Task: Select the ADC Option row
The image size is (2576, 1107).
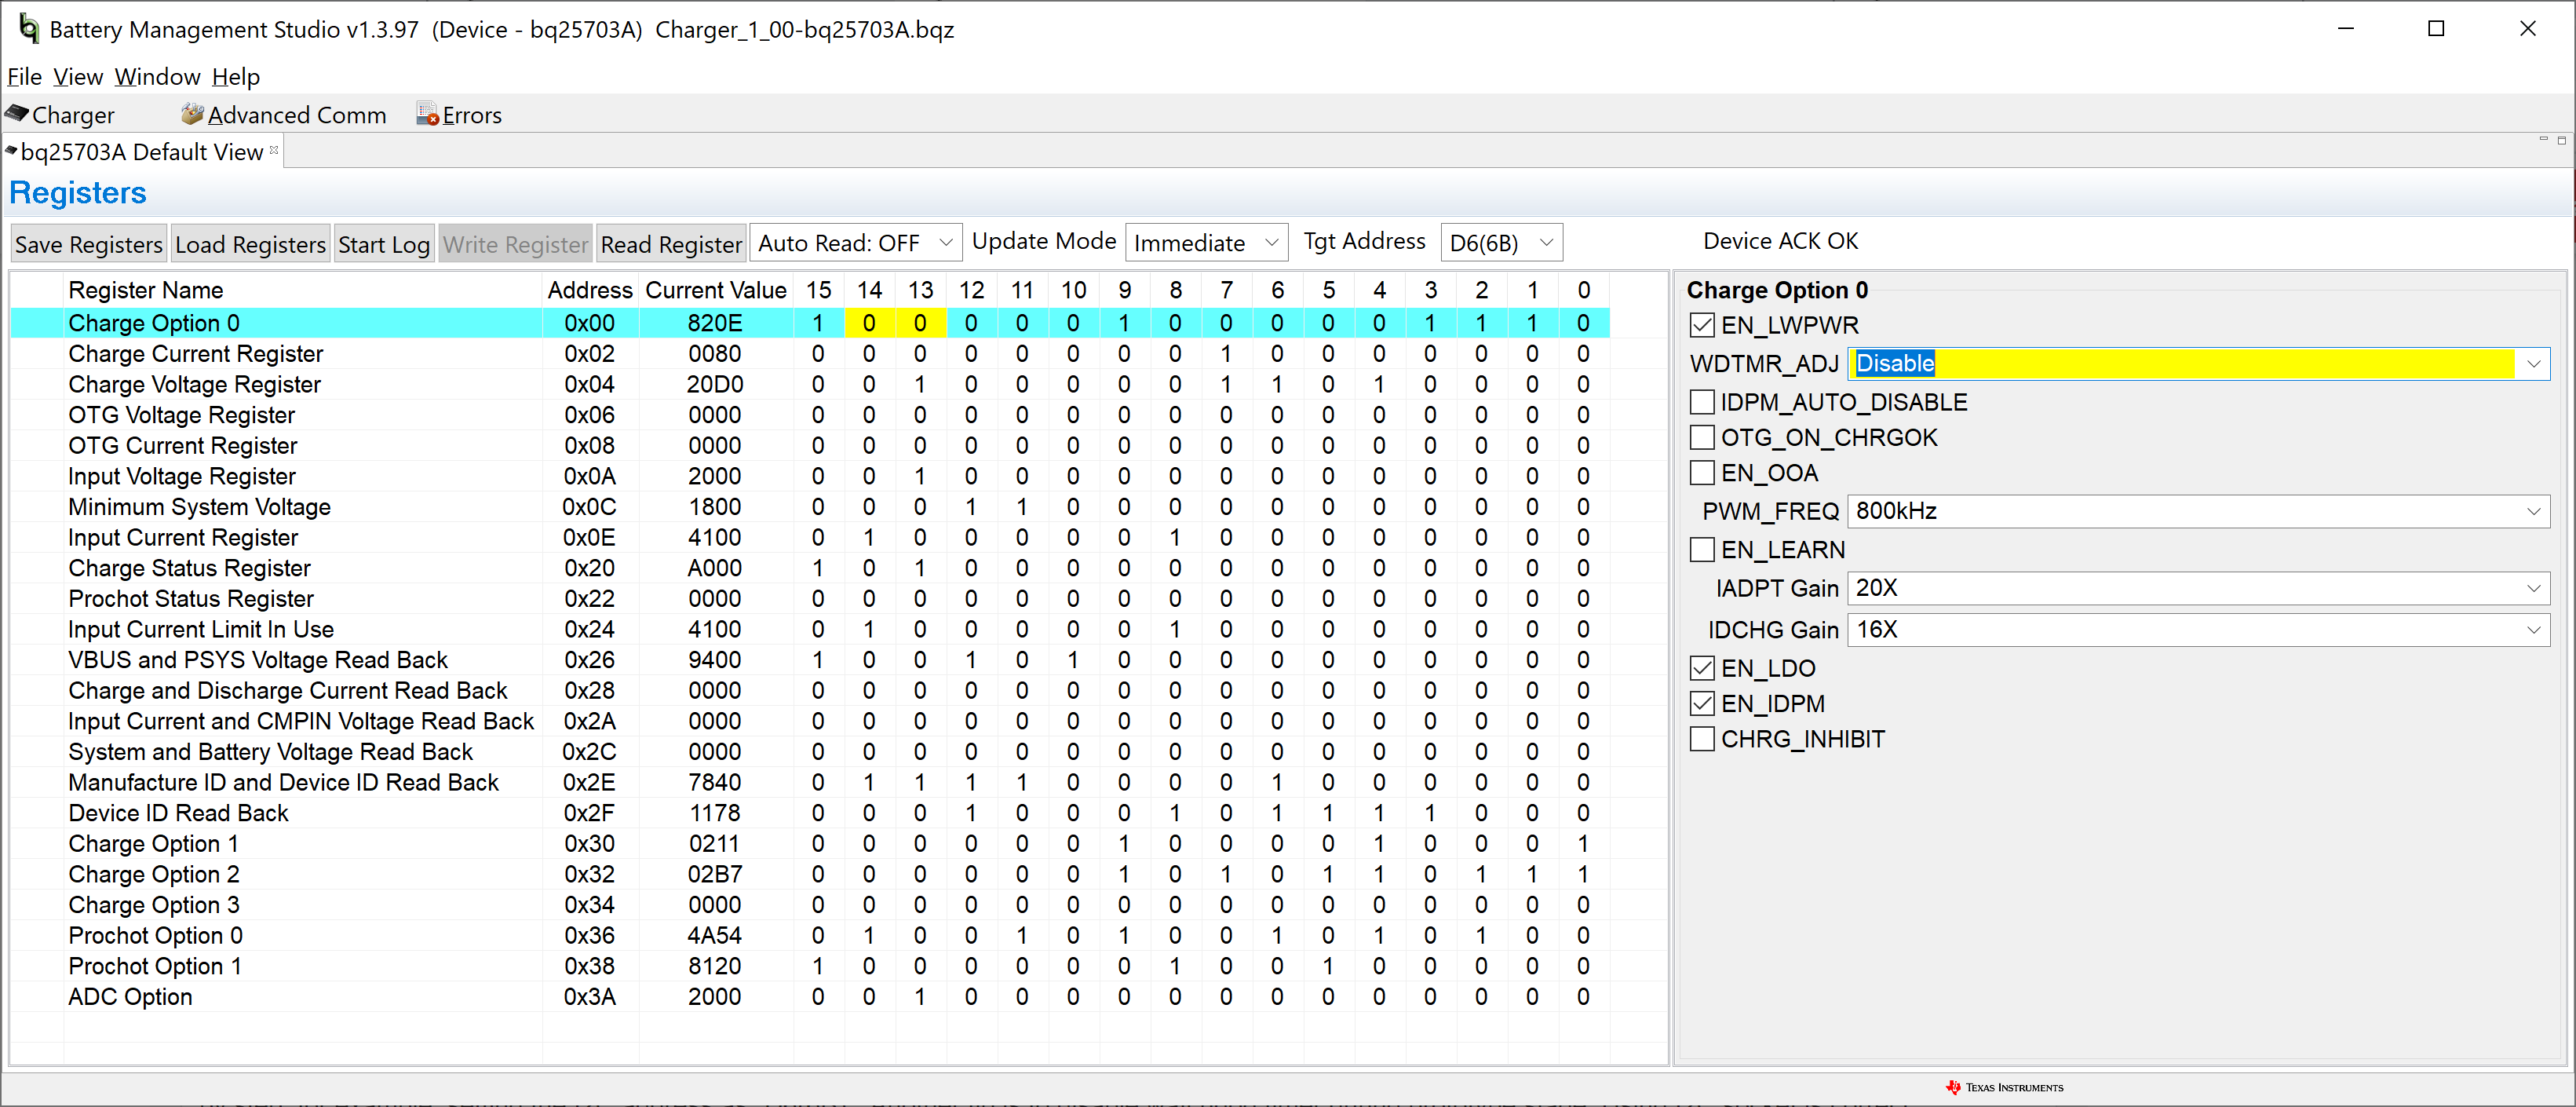Action: click(810, 996)
